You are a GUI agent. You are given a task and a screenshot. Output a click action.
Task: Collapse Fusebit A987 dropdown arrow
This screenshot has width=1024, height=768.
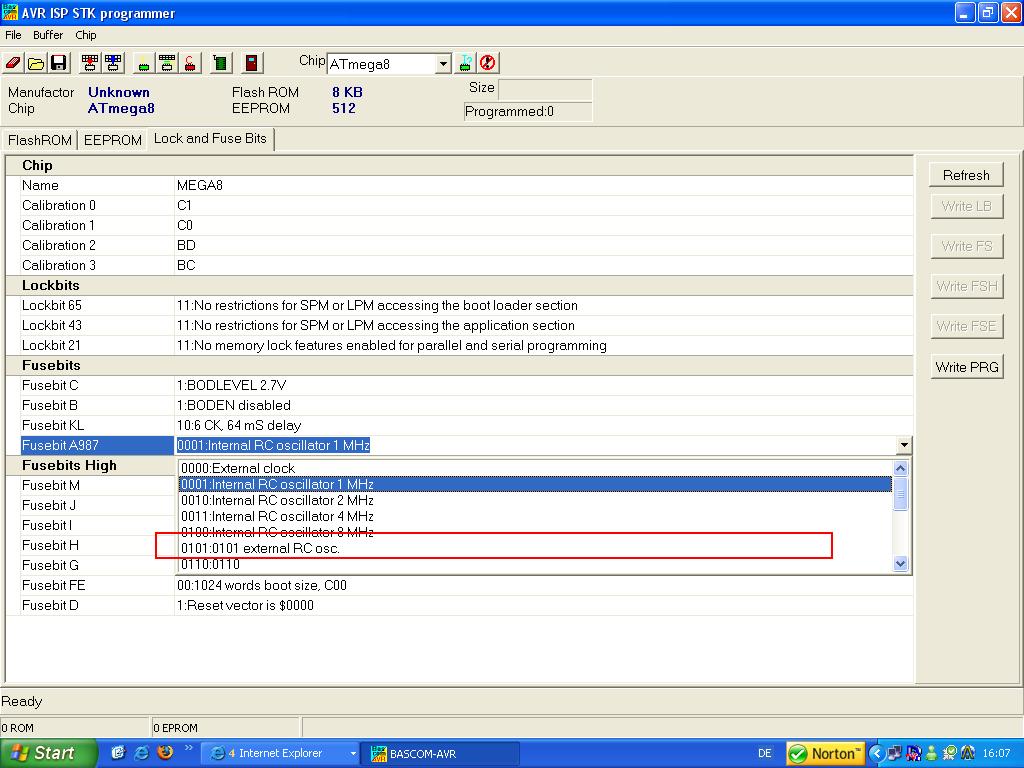[904, 445]
